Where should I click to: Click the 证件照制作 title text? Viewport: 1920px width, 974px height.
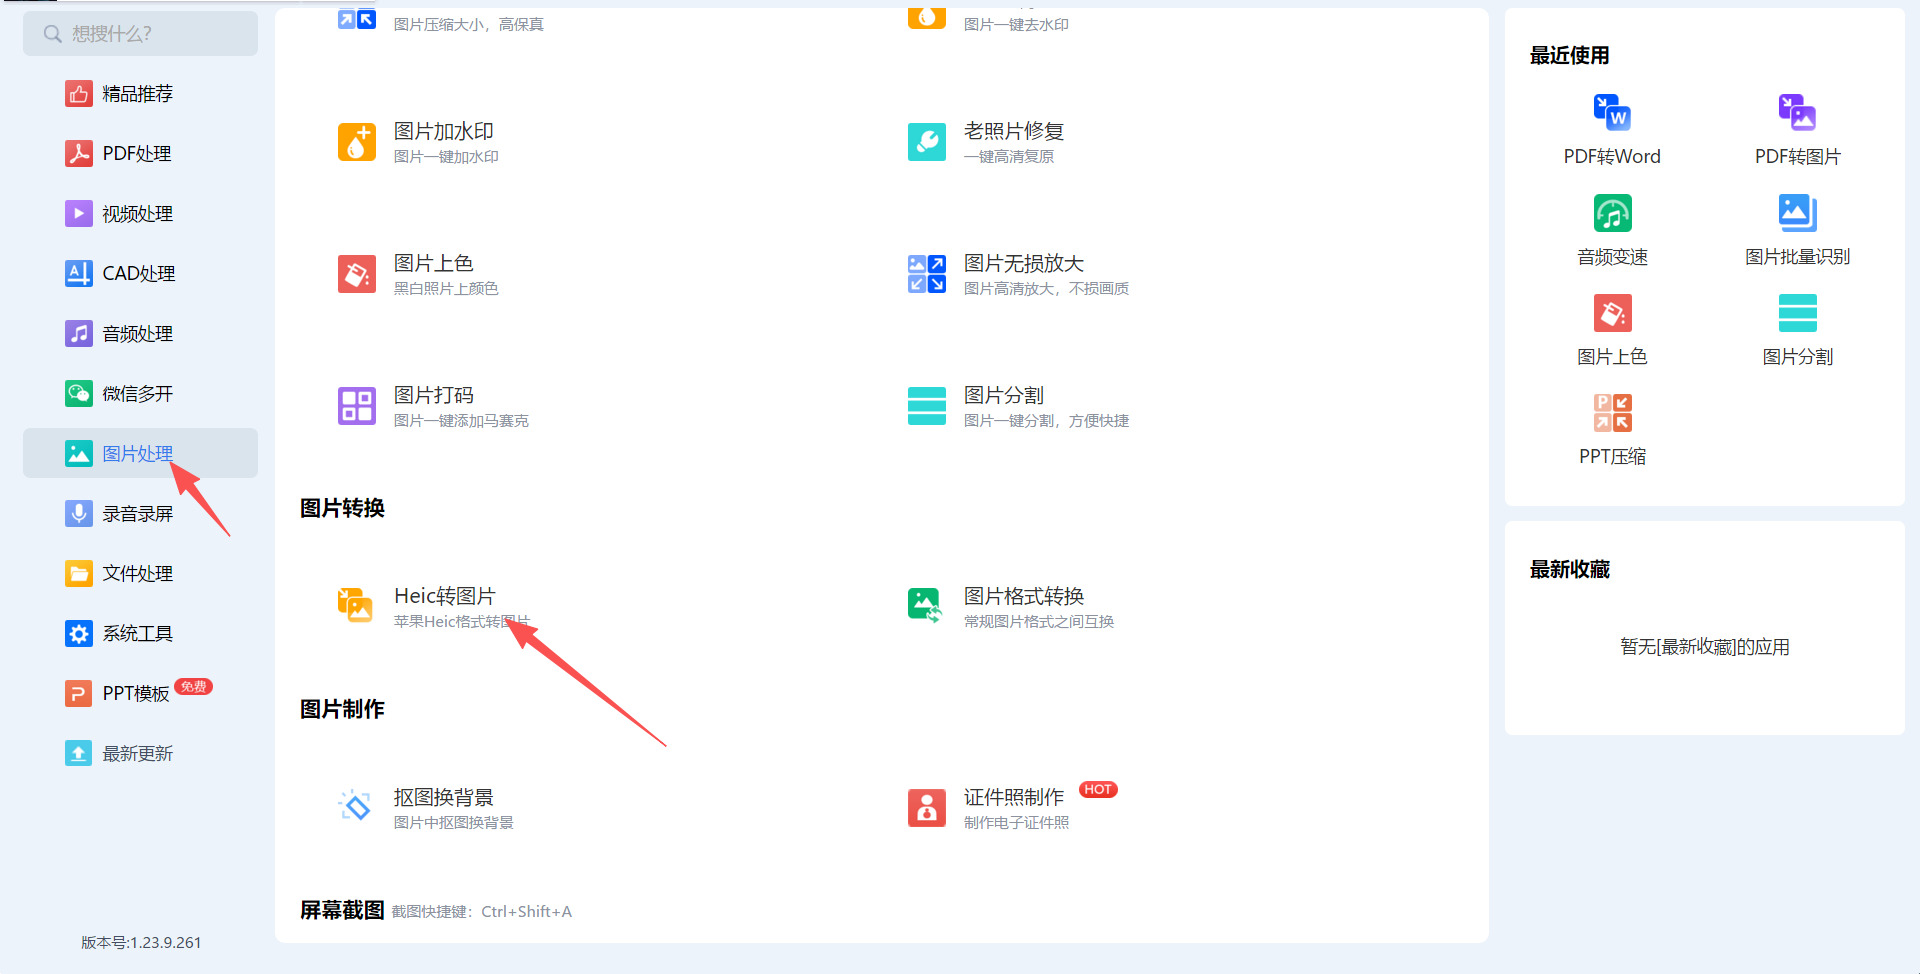click(x=1014, y=797)
